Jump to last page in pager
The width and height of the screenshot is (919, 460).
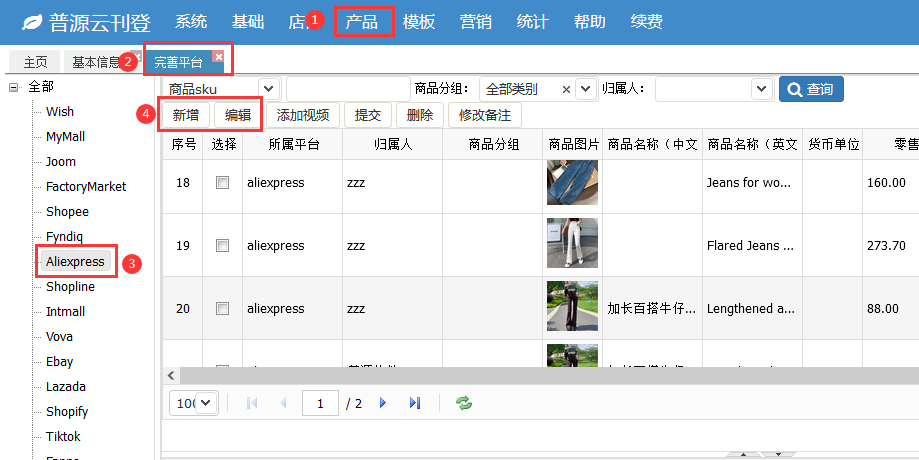coord(415,403)
